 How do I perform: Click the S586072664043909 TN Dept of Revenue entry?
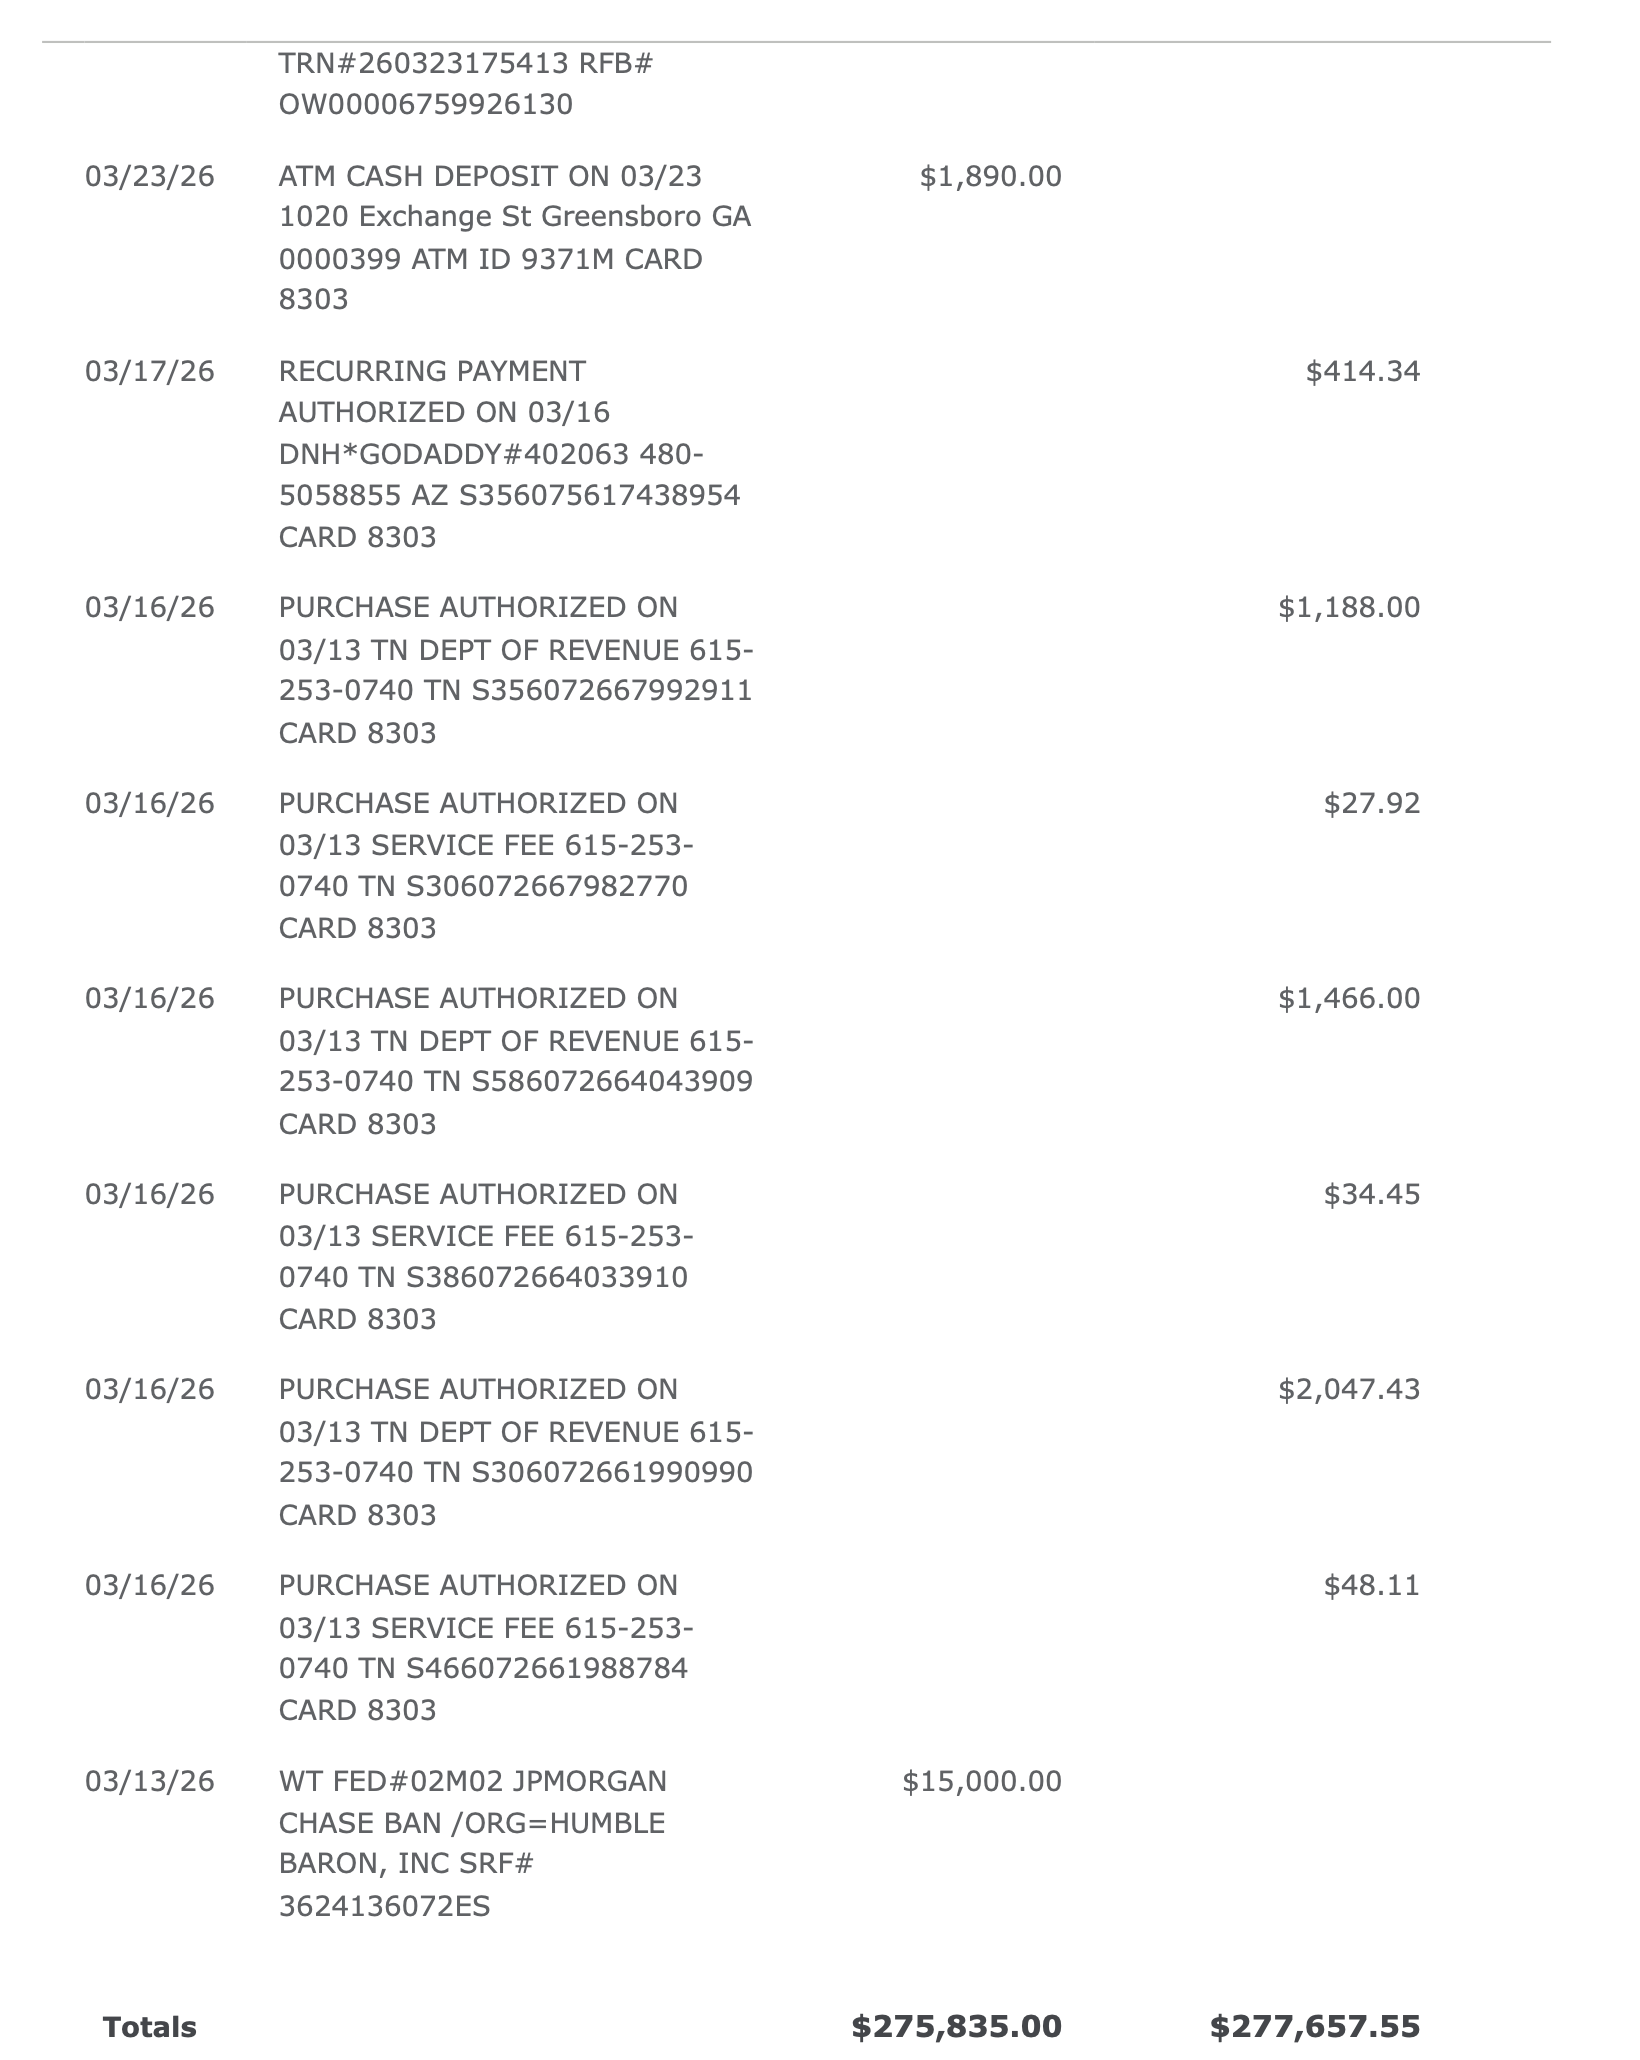(x=516, y=1061)
